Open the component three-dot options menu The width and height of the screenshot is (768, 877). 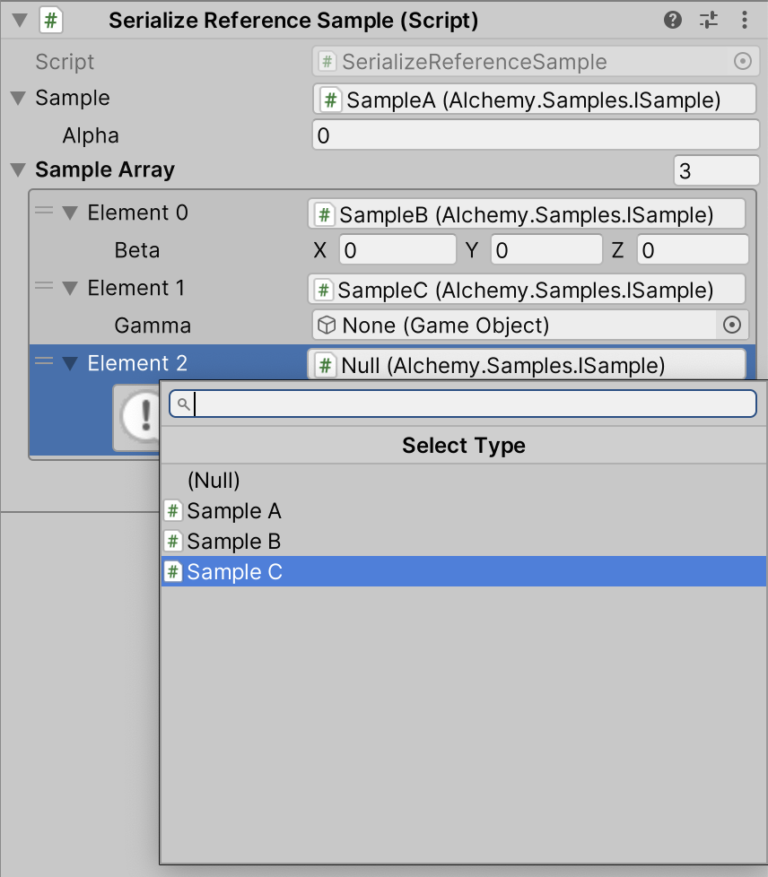click(x=744, y=20)
